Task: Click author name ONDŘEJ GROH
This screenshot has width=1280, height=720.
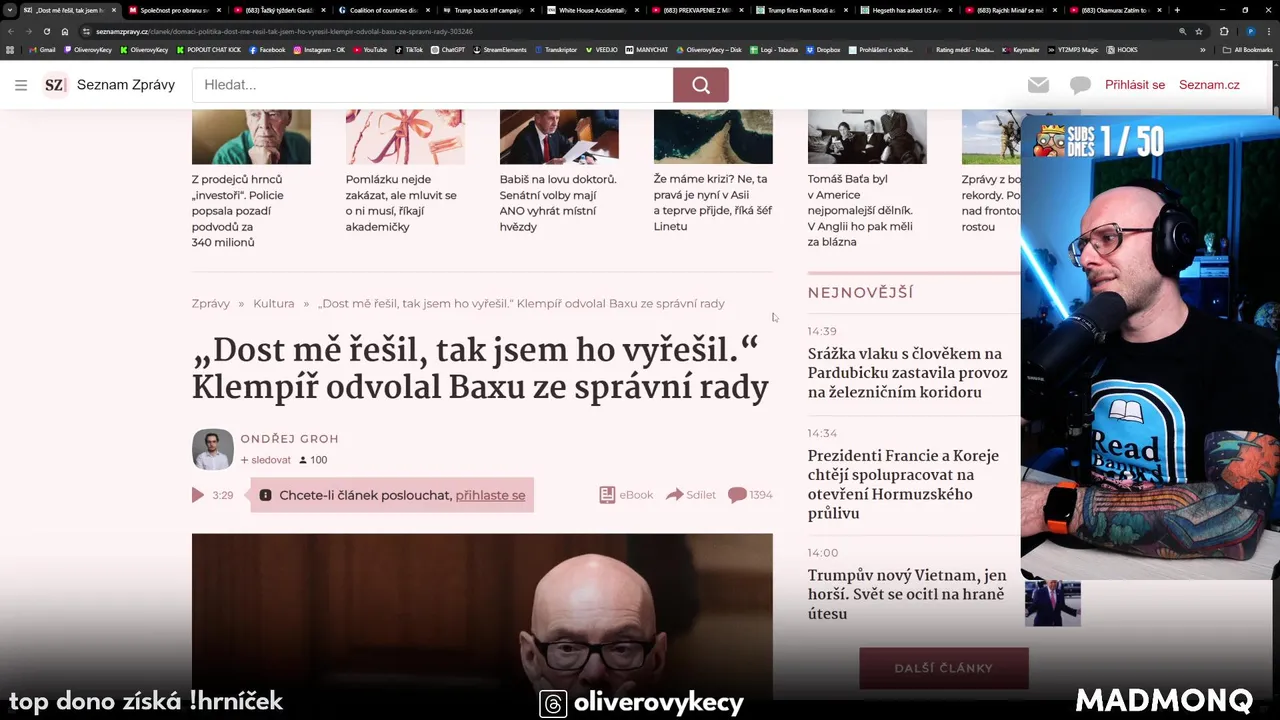Action: (x=289, y=439)
